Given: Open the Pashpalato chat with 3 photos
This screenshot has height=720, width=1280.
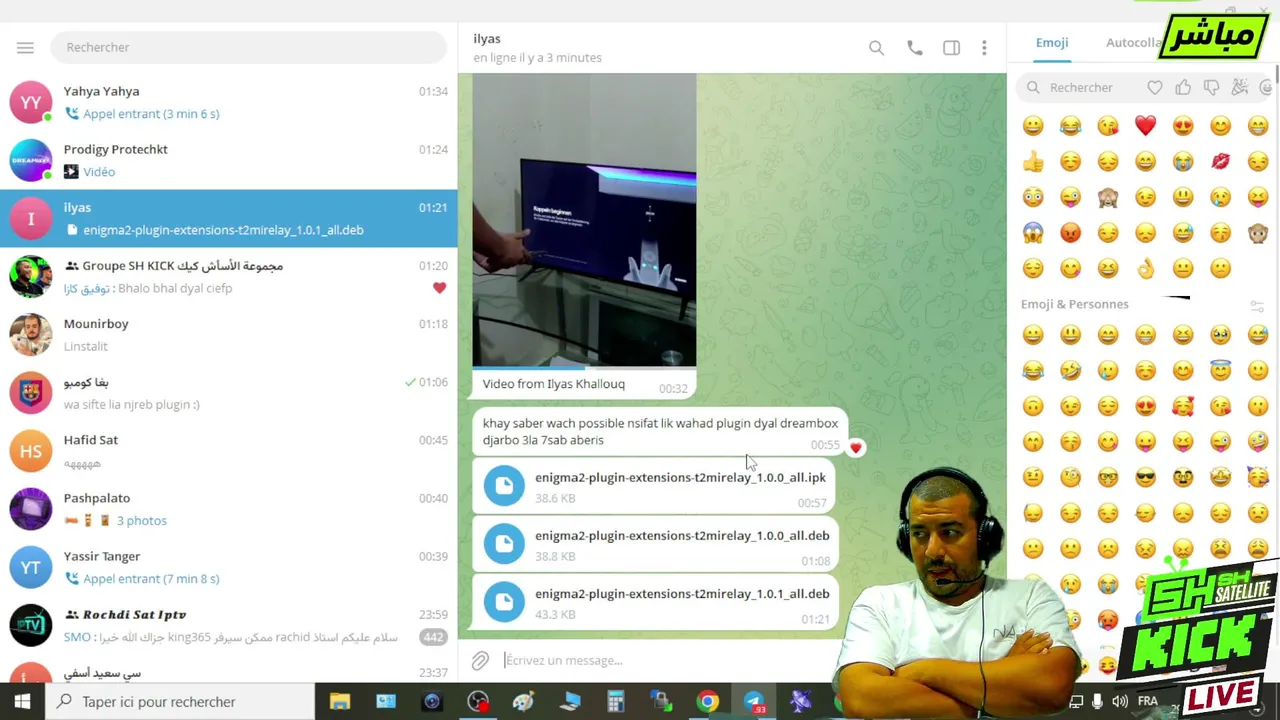Looking at the screenshot, I should [229, 509].
